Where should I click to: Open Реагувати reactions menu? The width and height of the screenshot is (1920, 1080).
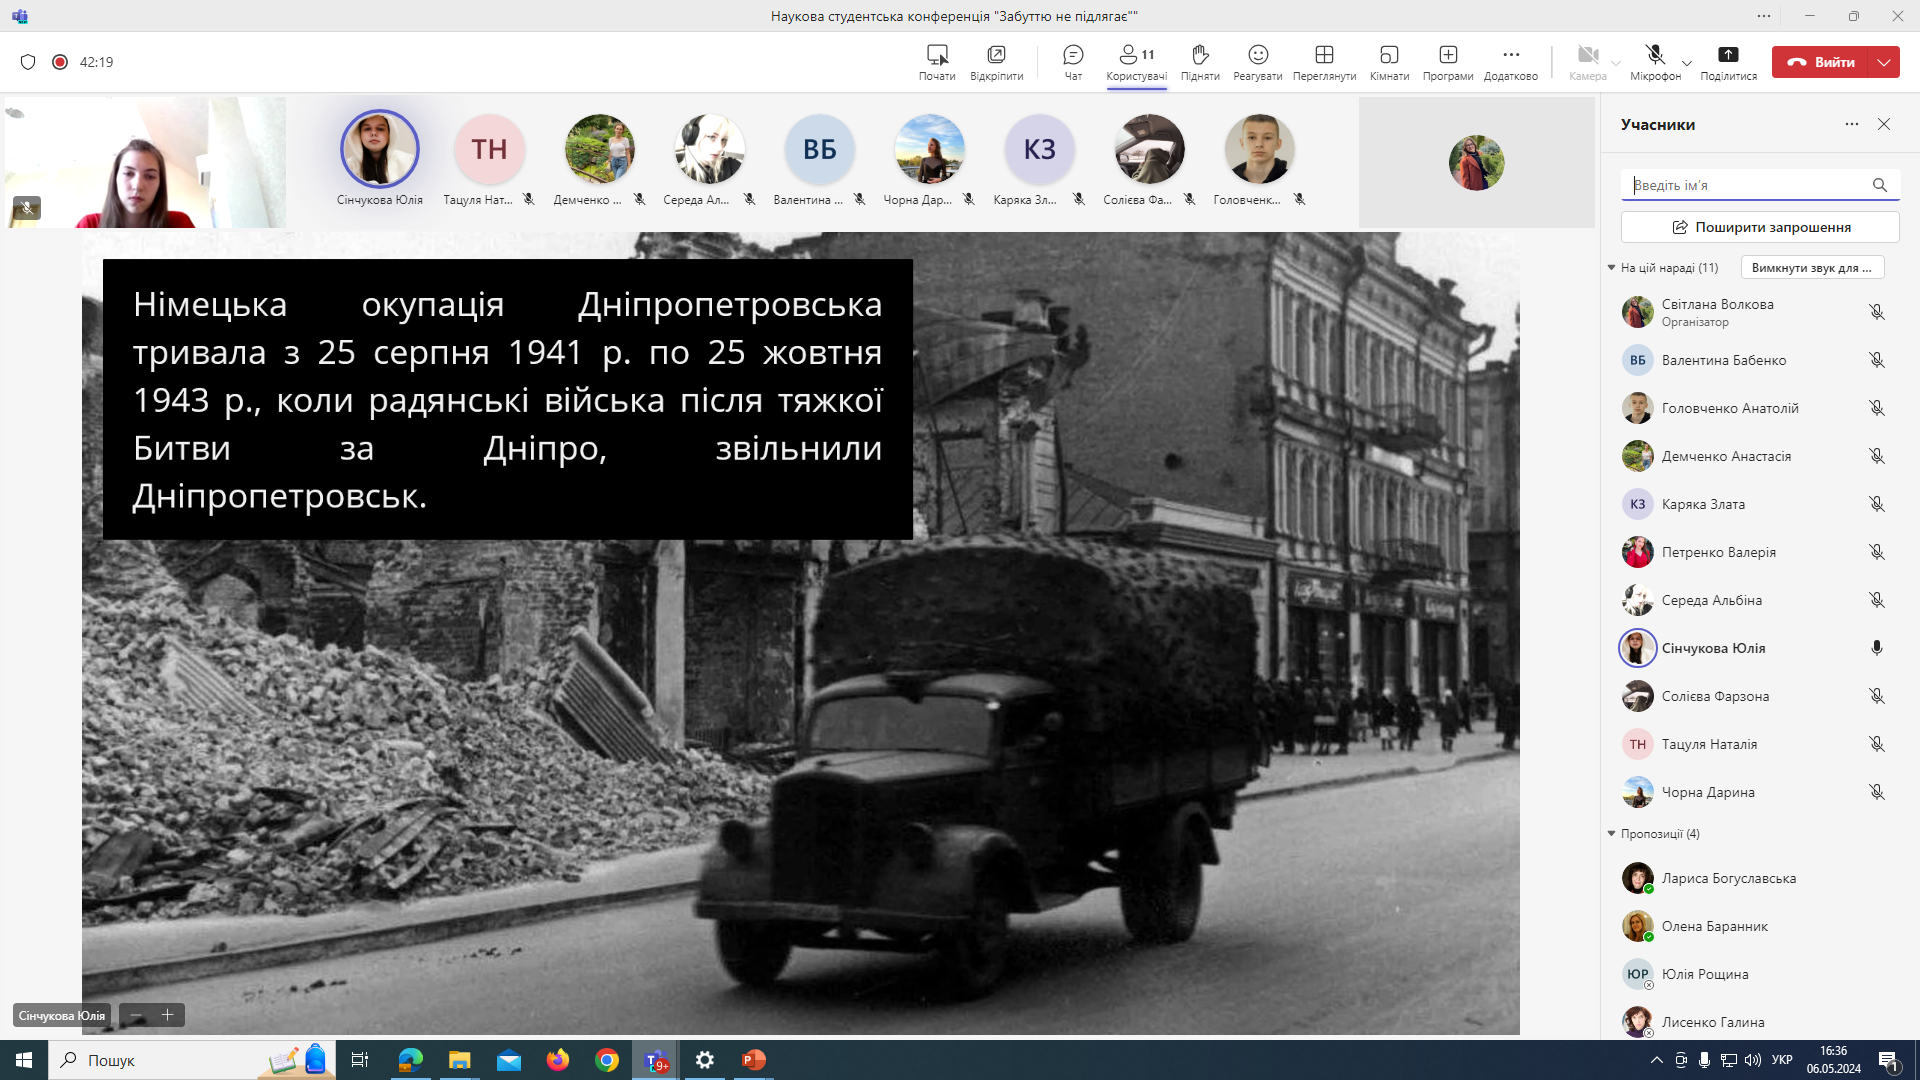[x=1258, y=62]
